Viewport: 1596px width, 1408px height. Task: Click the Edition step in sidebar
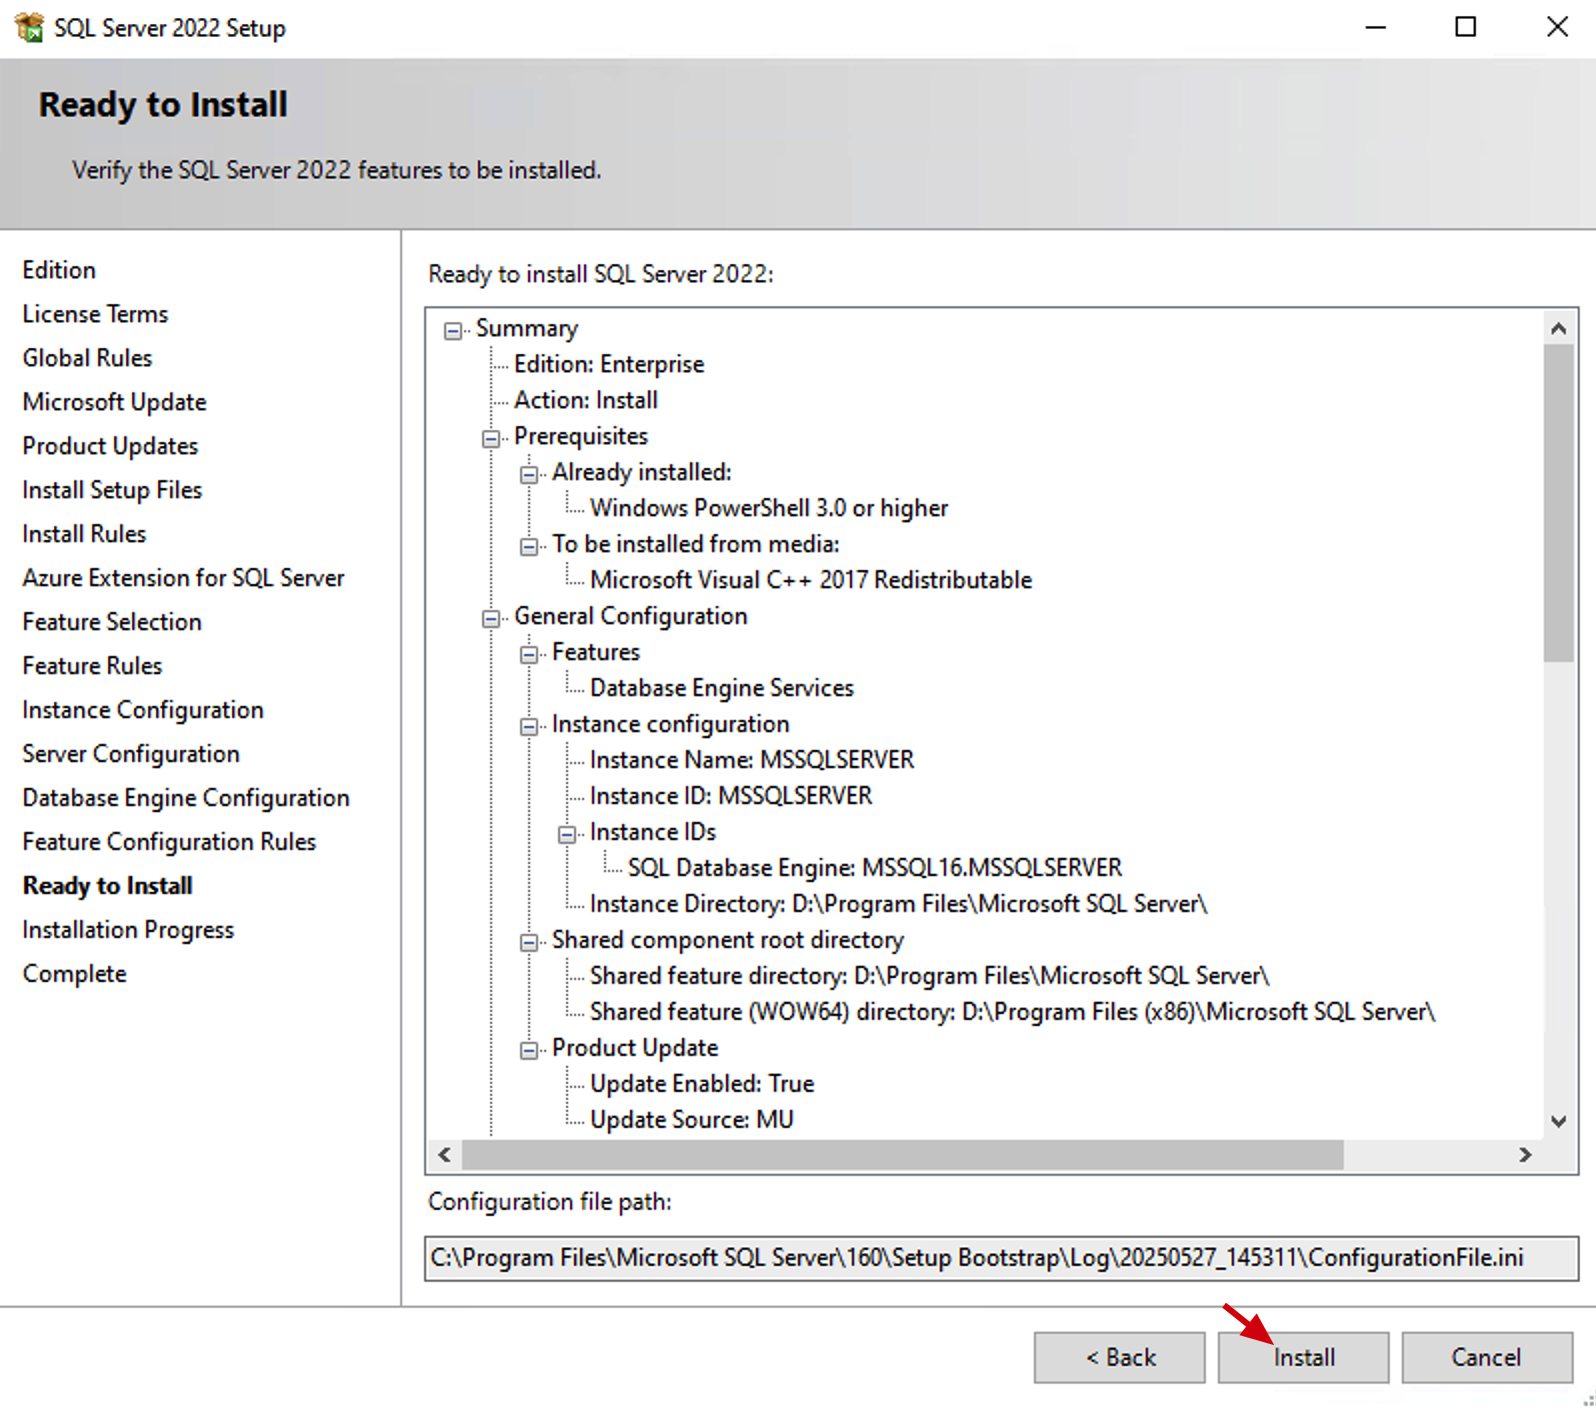(59, 270)
